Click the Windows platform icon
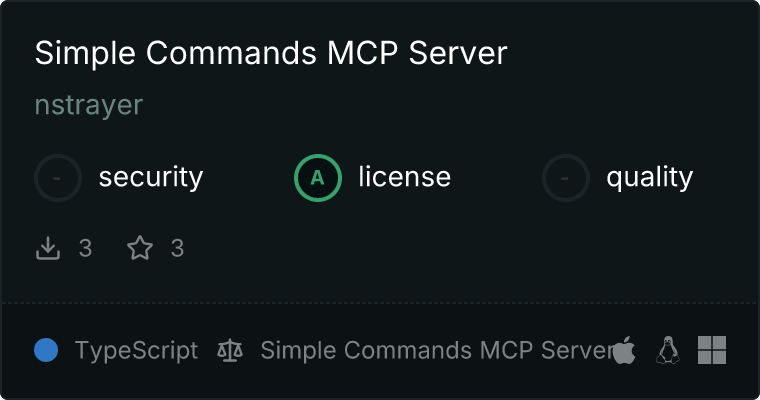 click(x=712, y=350)
